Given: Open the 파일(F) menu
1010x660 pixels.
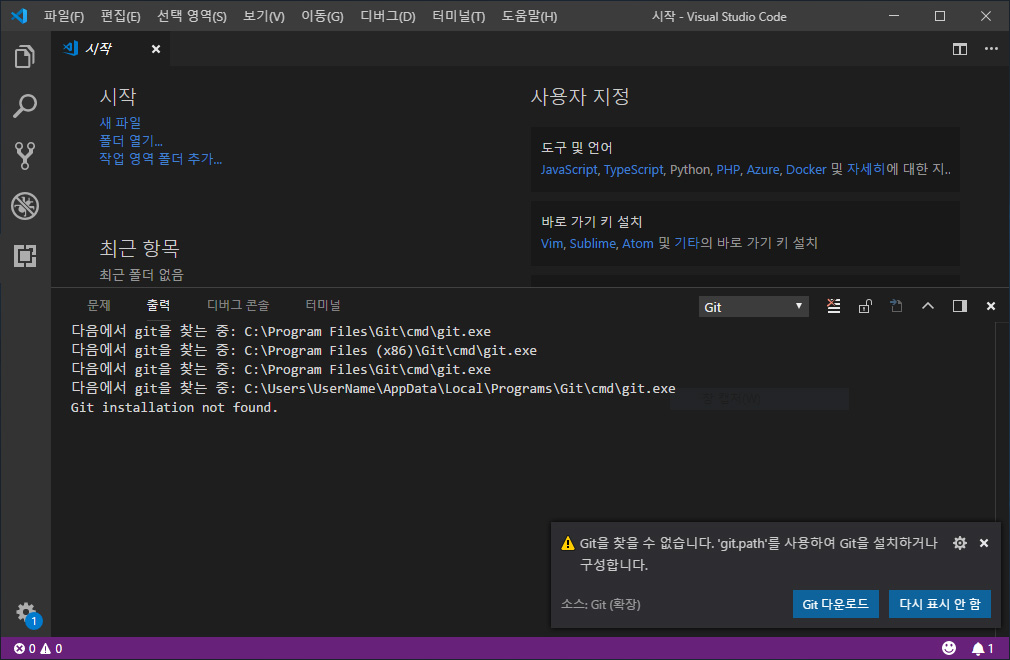Looking at the screenshot, I should (64, 16).
